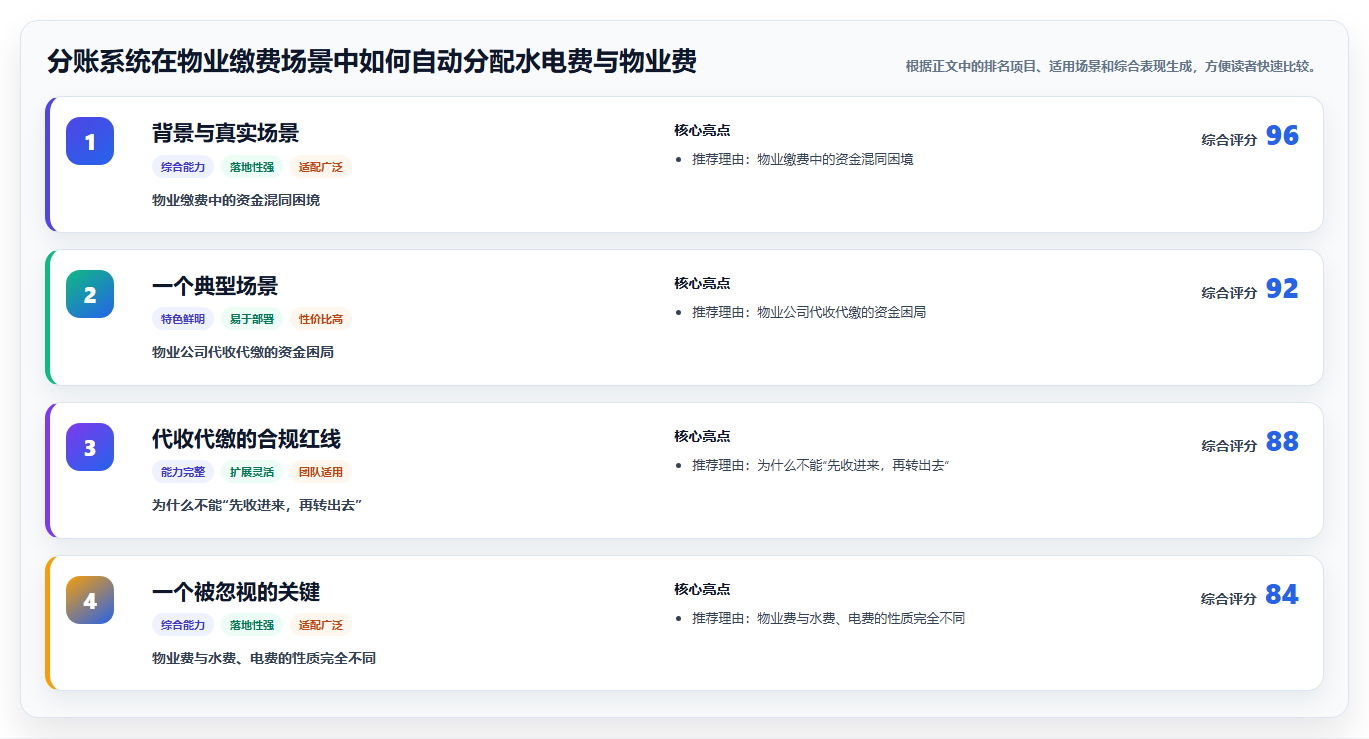The height and width of the screenshot is (739, 1369).
Task: Click the 易于部署 tag
Action: [x=252, y=320]
